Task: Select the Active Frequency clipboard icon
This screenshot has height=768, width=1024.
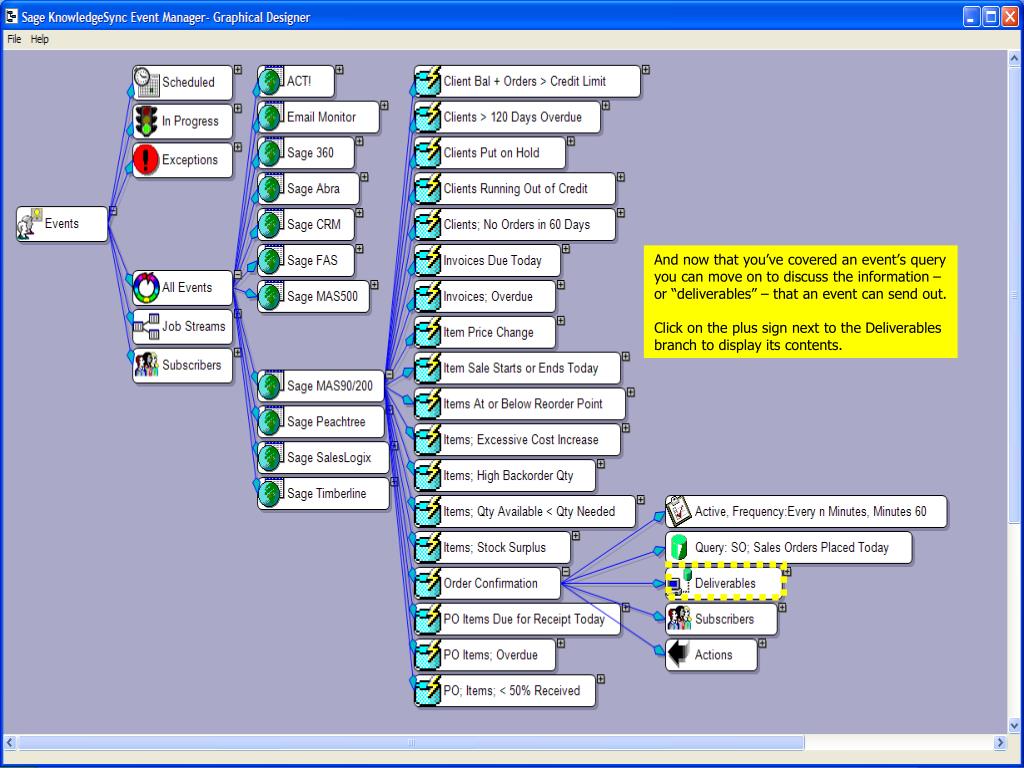Action: 679,511
